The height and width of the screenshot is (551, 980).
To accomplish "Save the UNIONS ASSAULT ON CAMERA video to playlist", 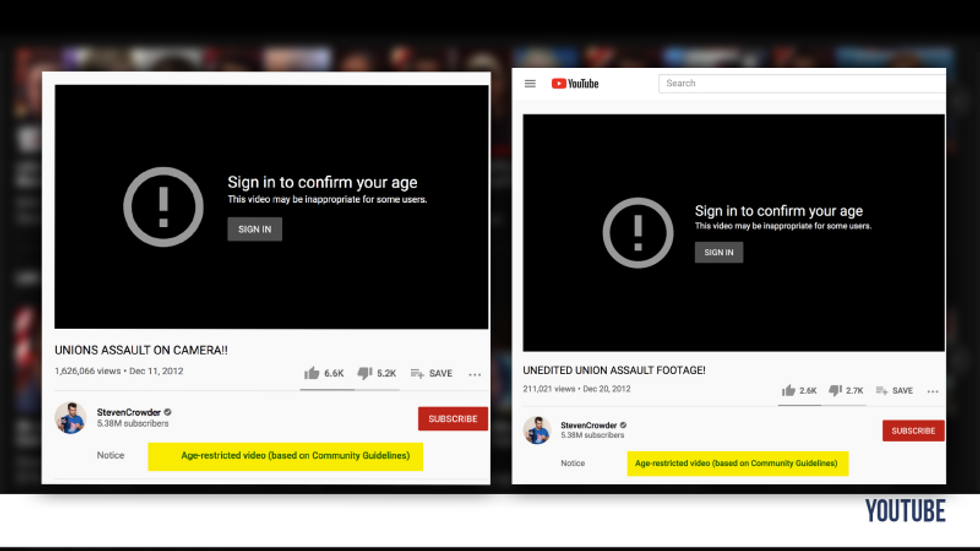I will (431, 373).
